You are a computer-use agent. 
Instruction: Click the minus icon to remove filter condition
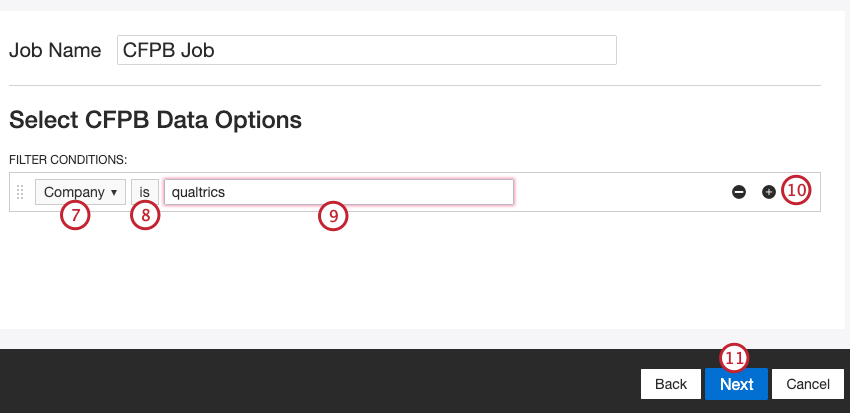click(739, 192)
